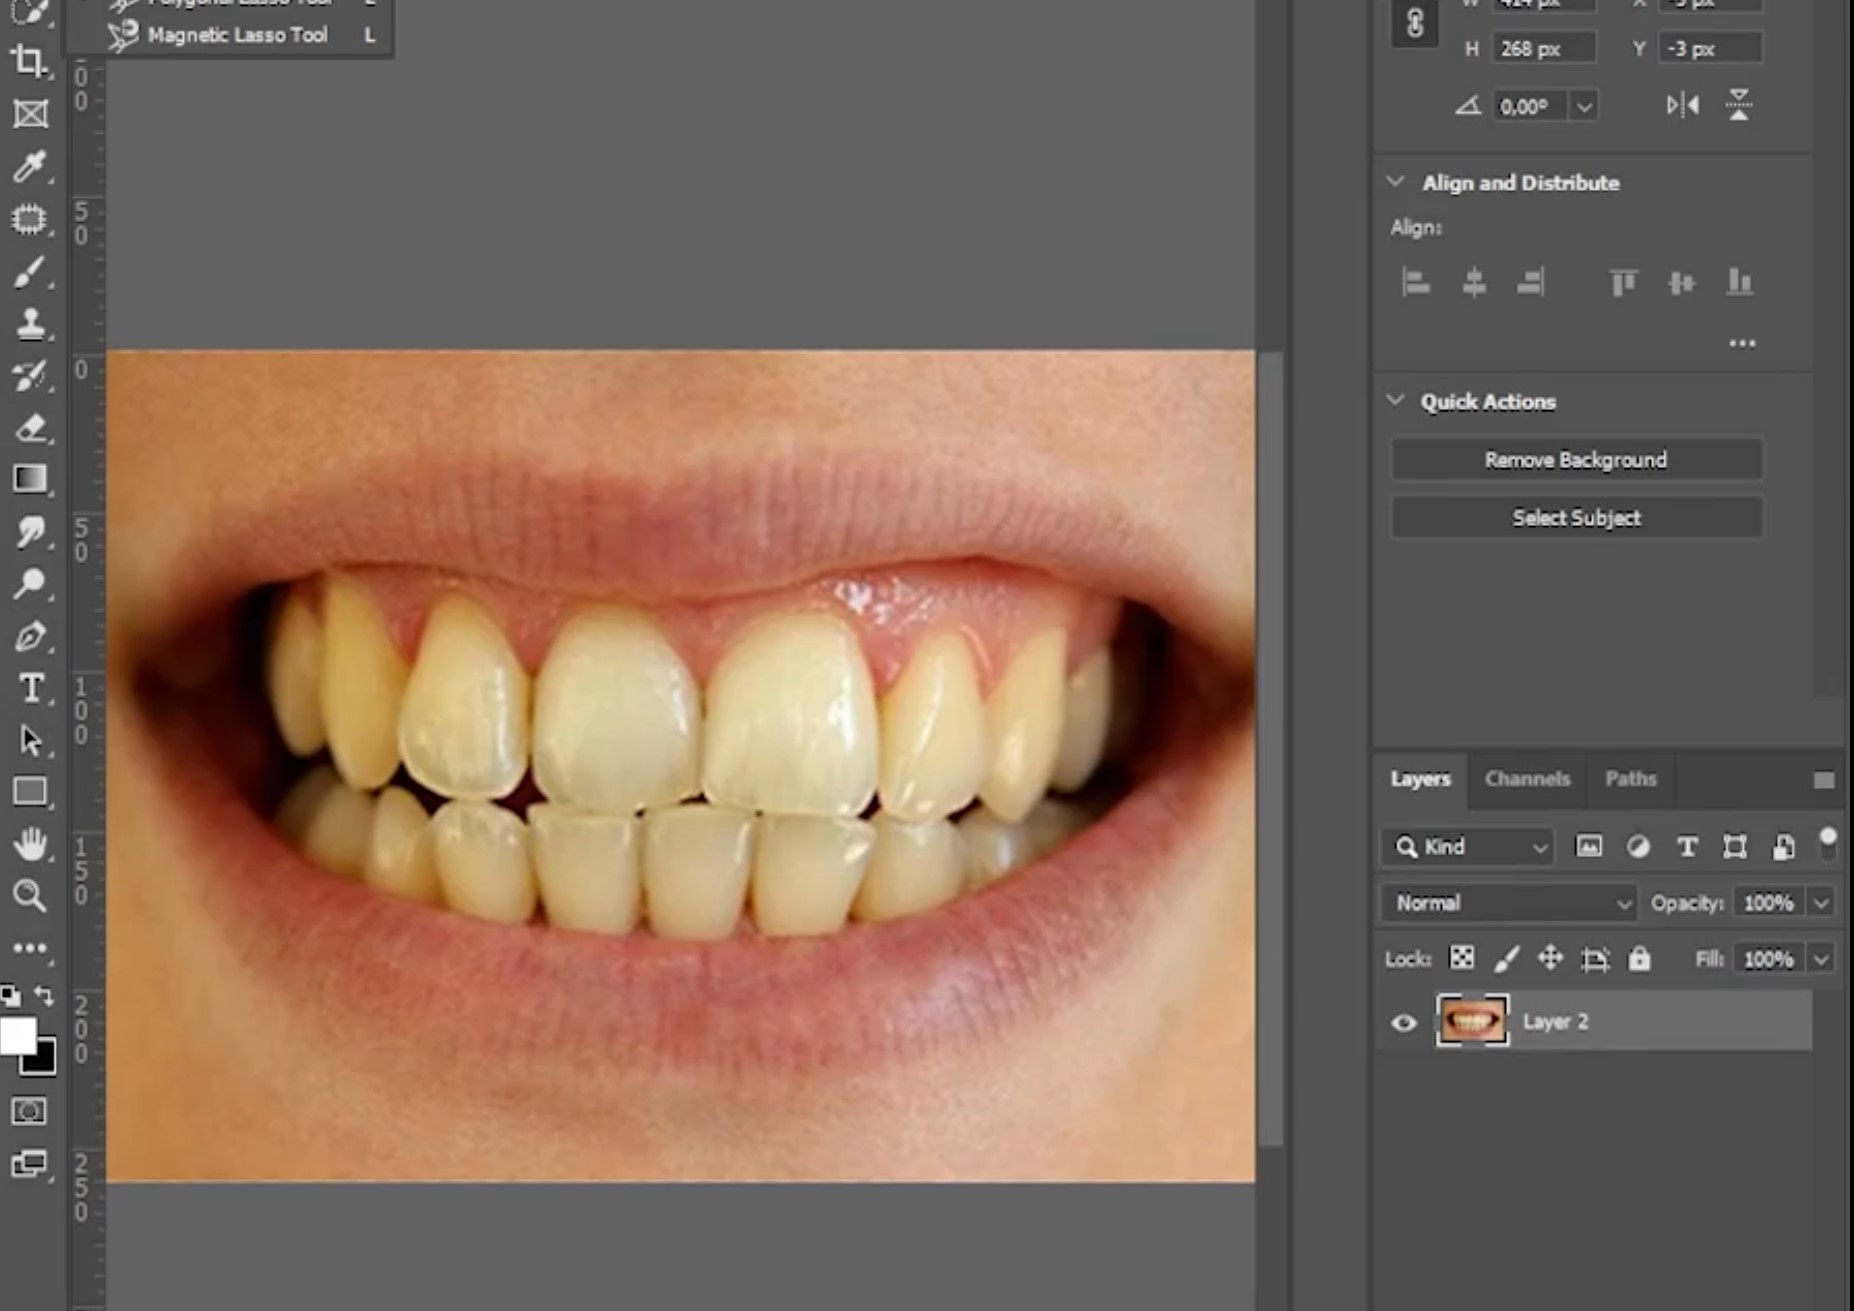Align top edges
Viewport: 1854px width, 1311px height.
(x=1623, y=283)
